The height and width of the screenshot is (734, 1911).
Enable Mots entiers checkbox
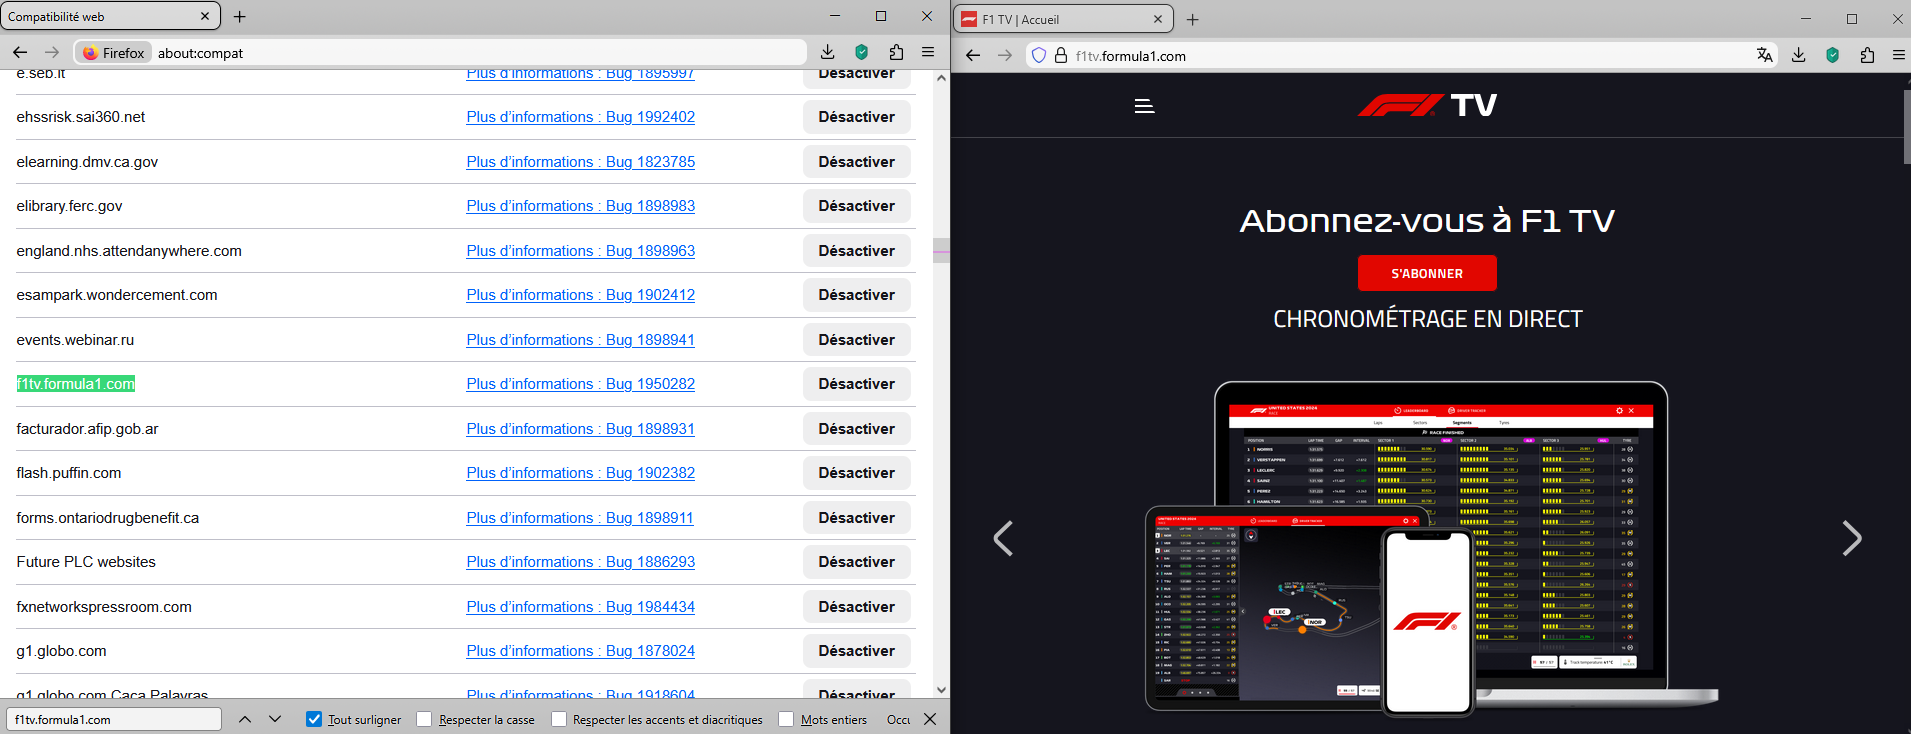(786, 719)
